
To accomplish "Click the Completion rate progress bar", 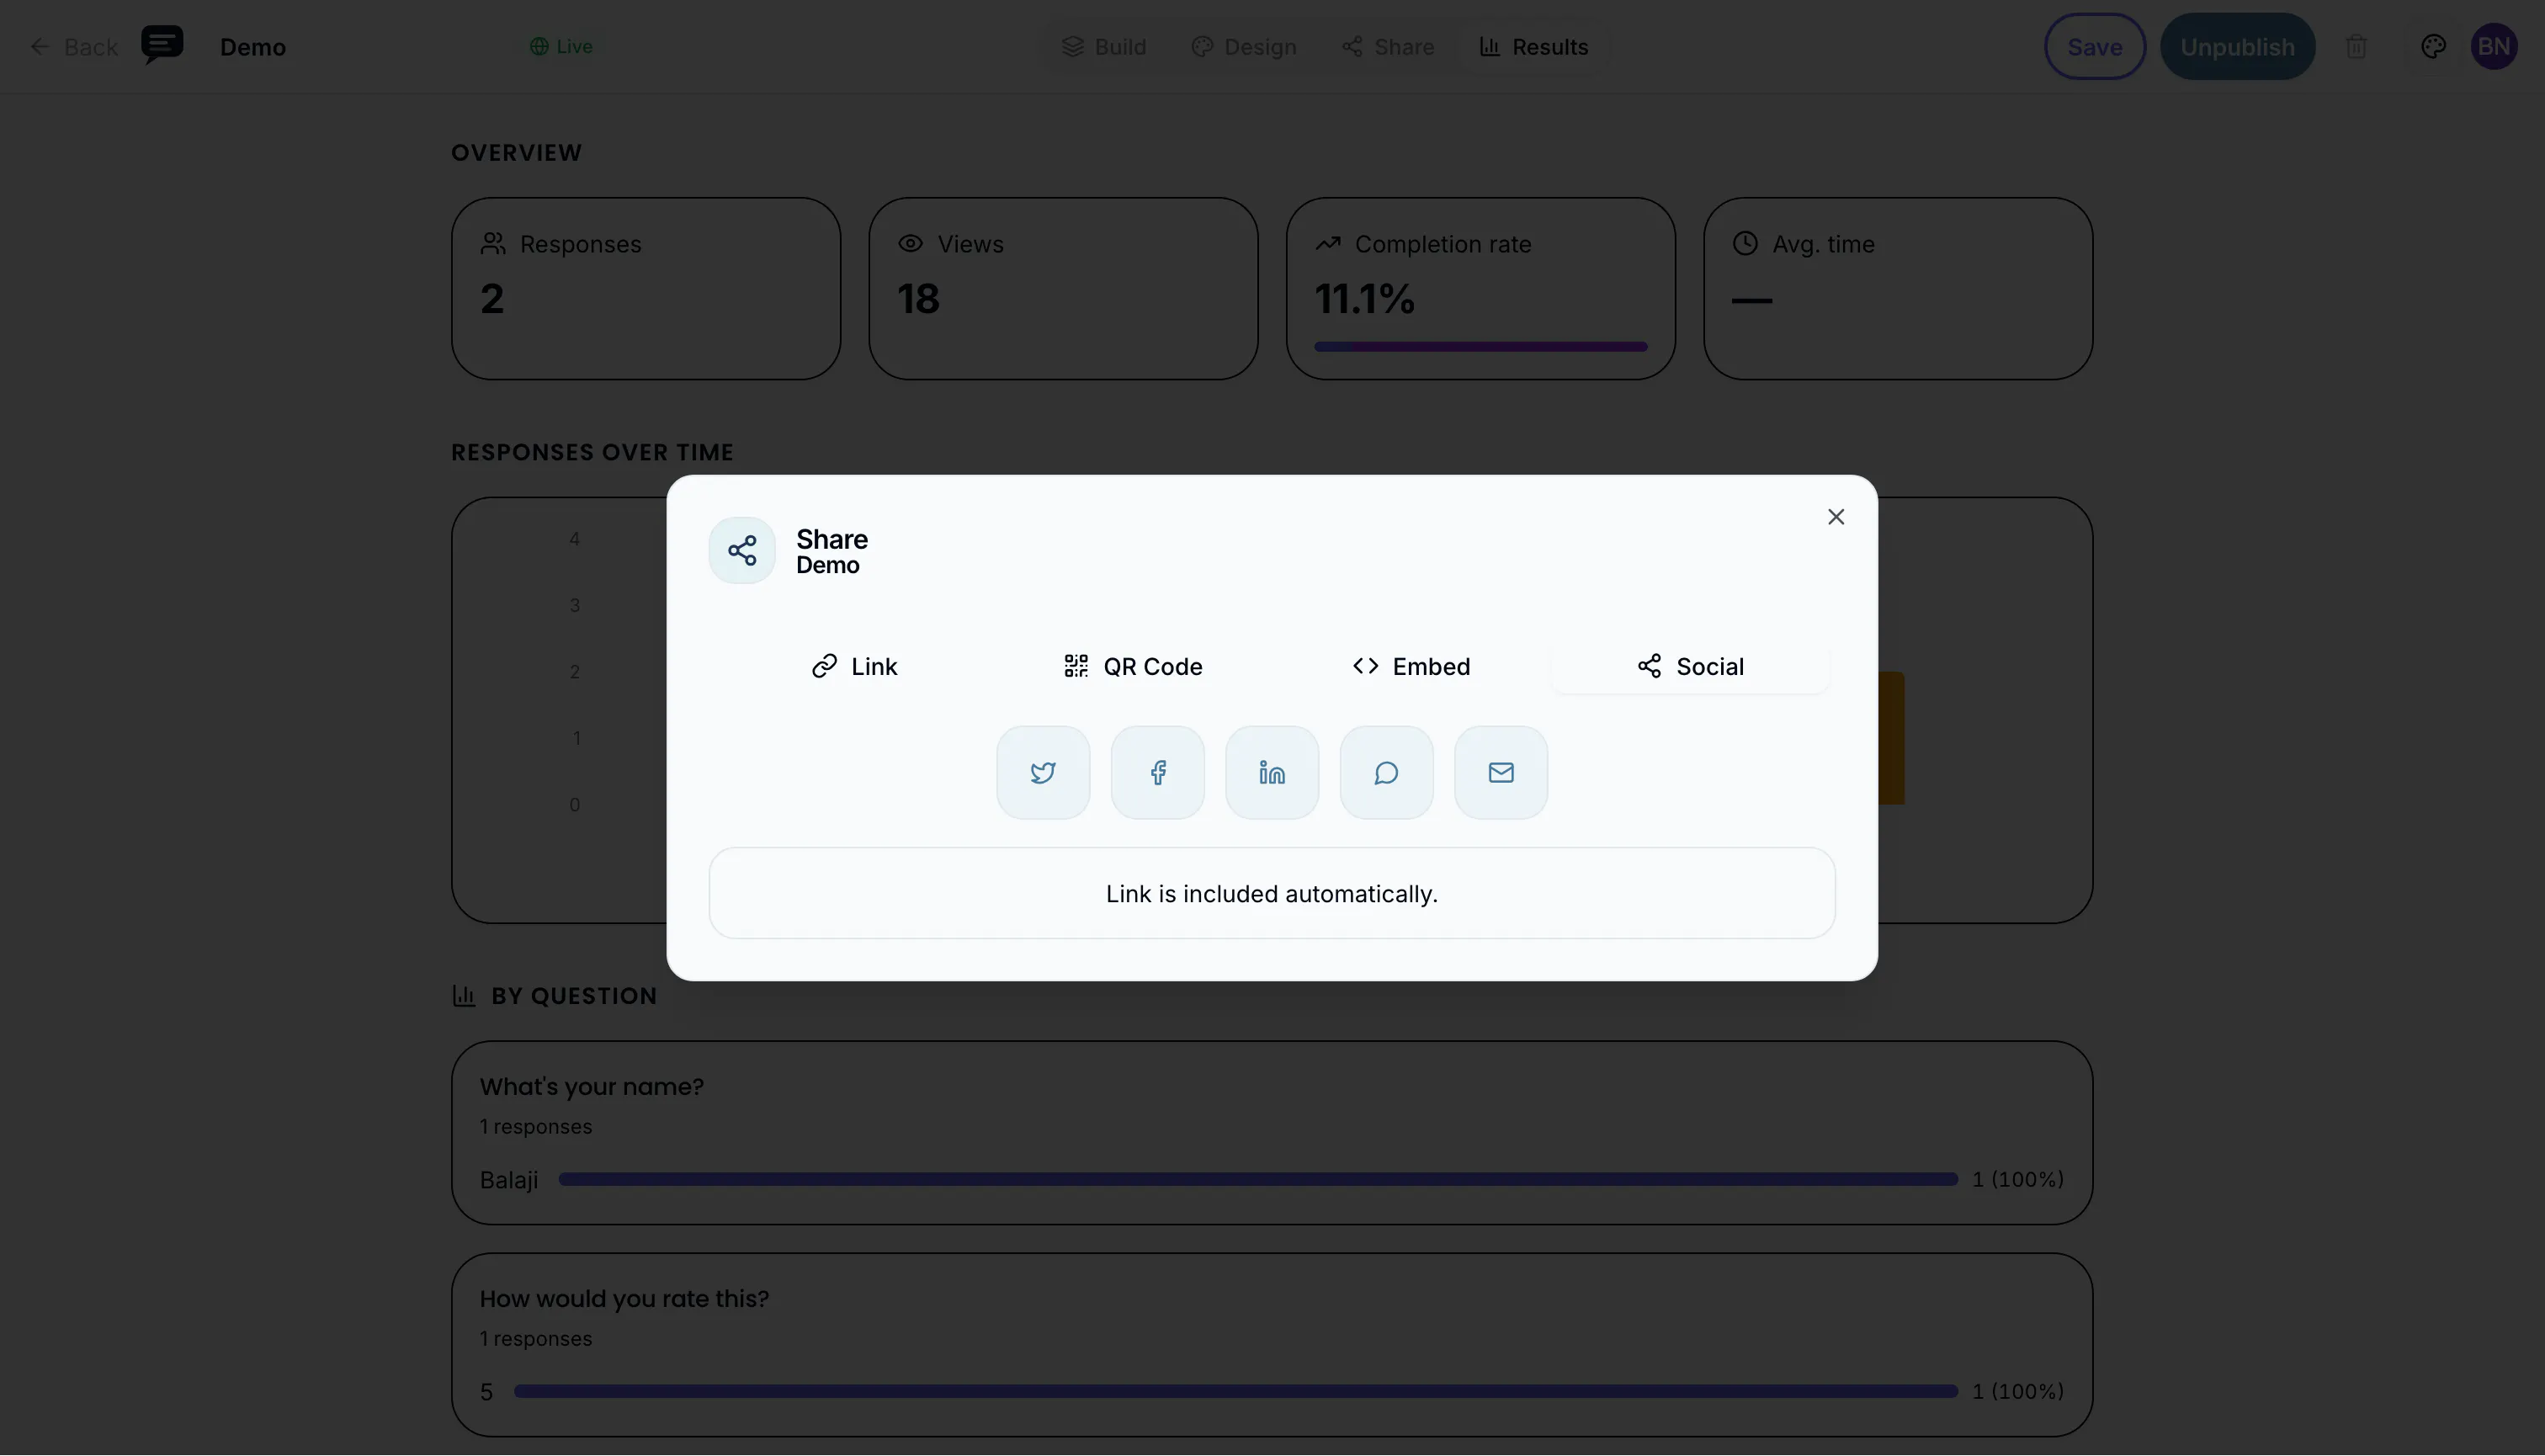I will coord(1480,347).
